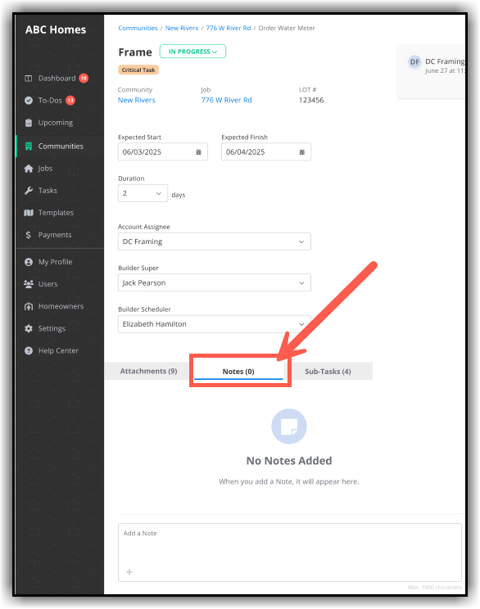The width and height of the screenshot is (480, 609).
Task: Click into the Add a Note field
Action: (x=290, y=552)
